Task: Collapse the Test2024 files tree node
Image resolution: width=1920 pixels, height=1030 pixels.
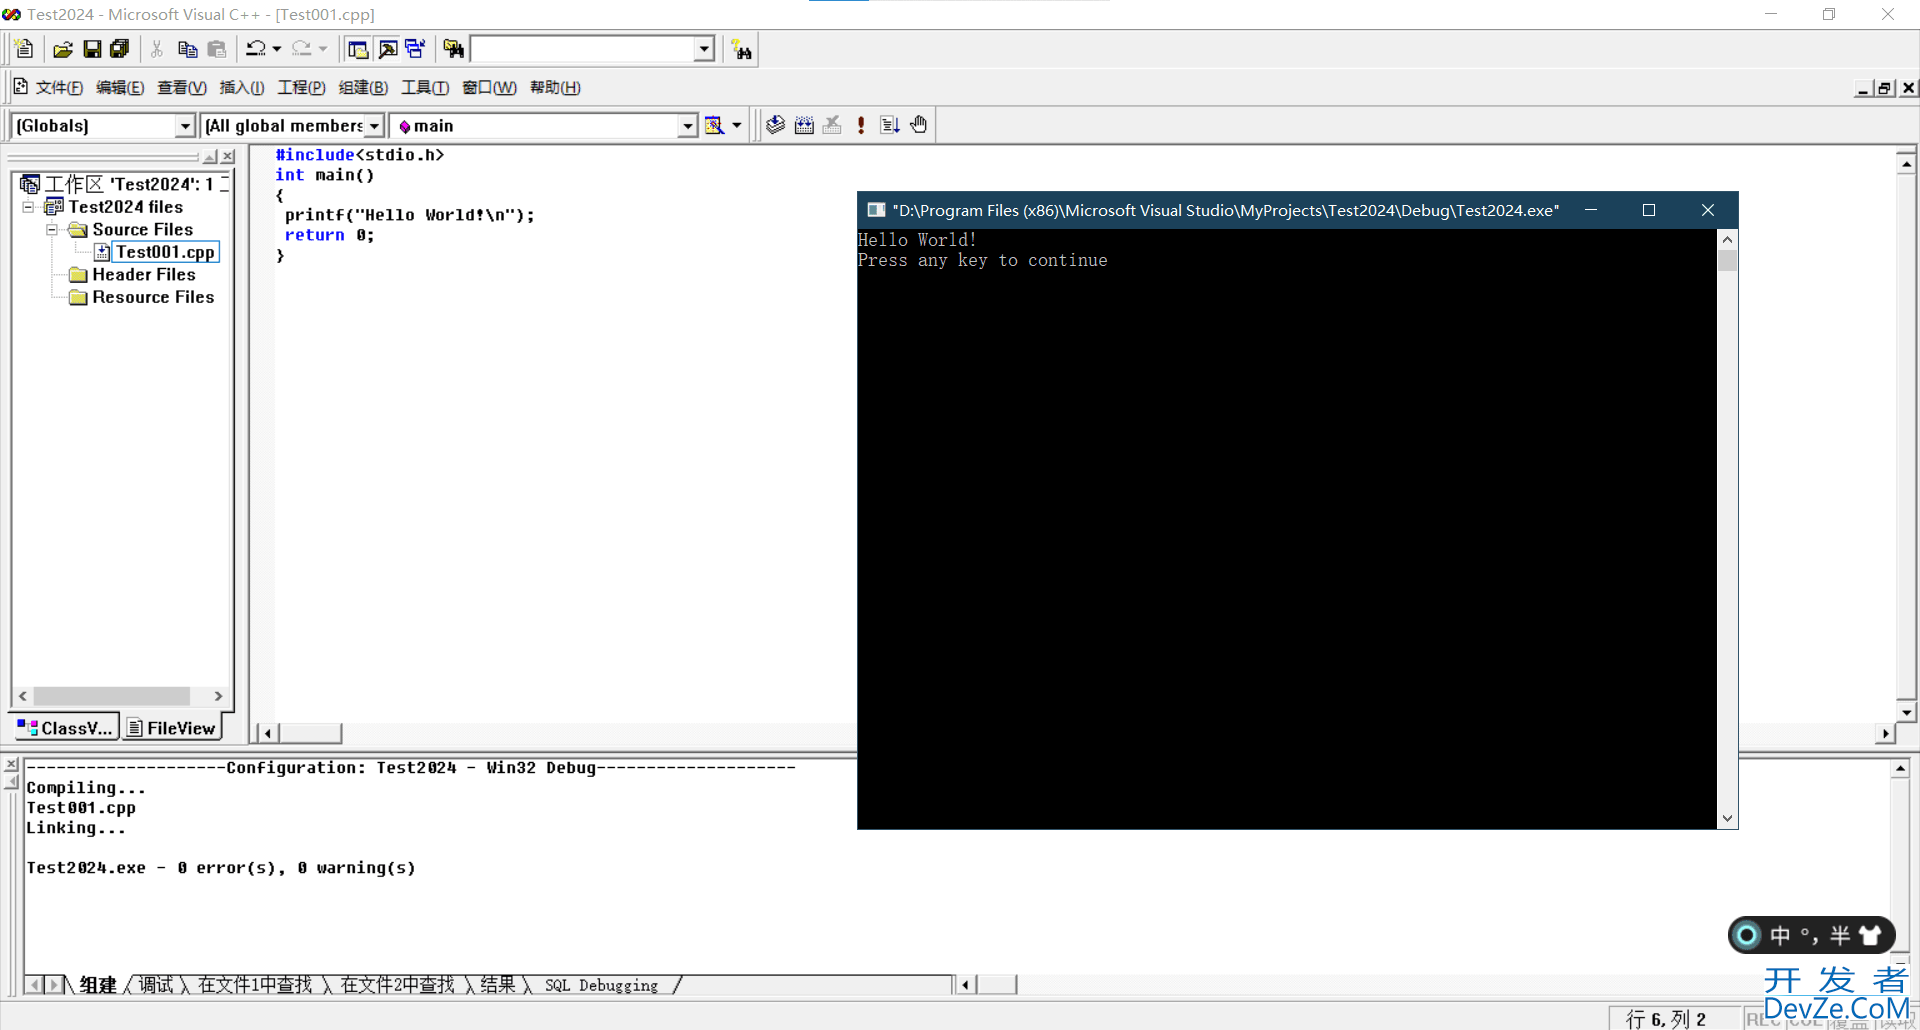Action: pyautogui.click(x=28, y=207)
